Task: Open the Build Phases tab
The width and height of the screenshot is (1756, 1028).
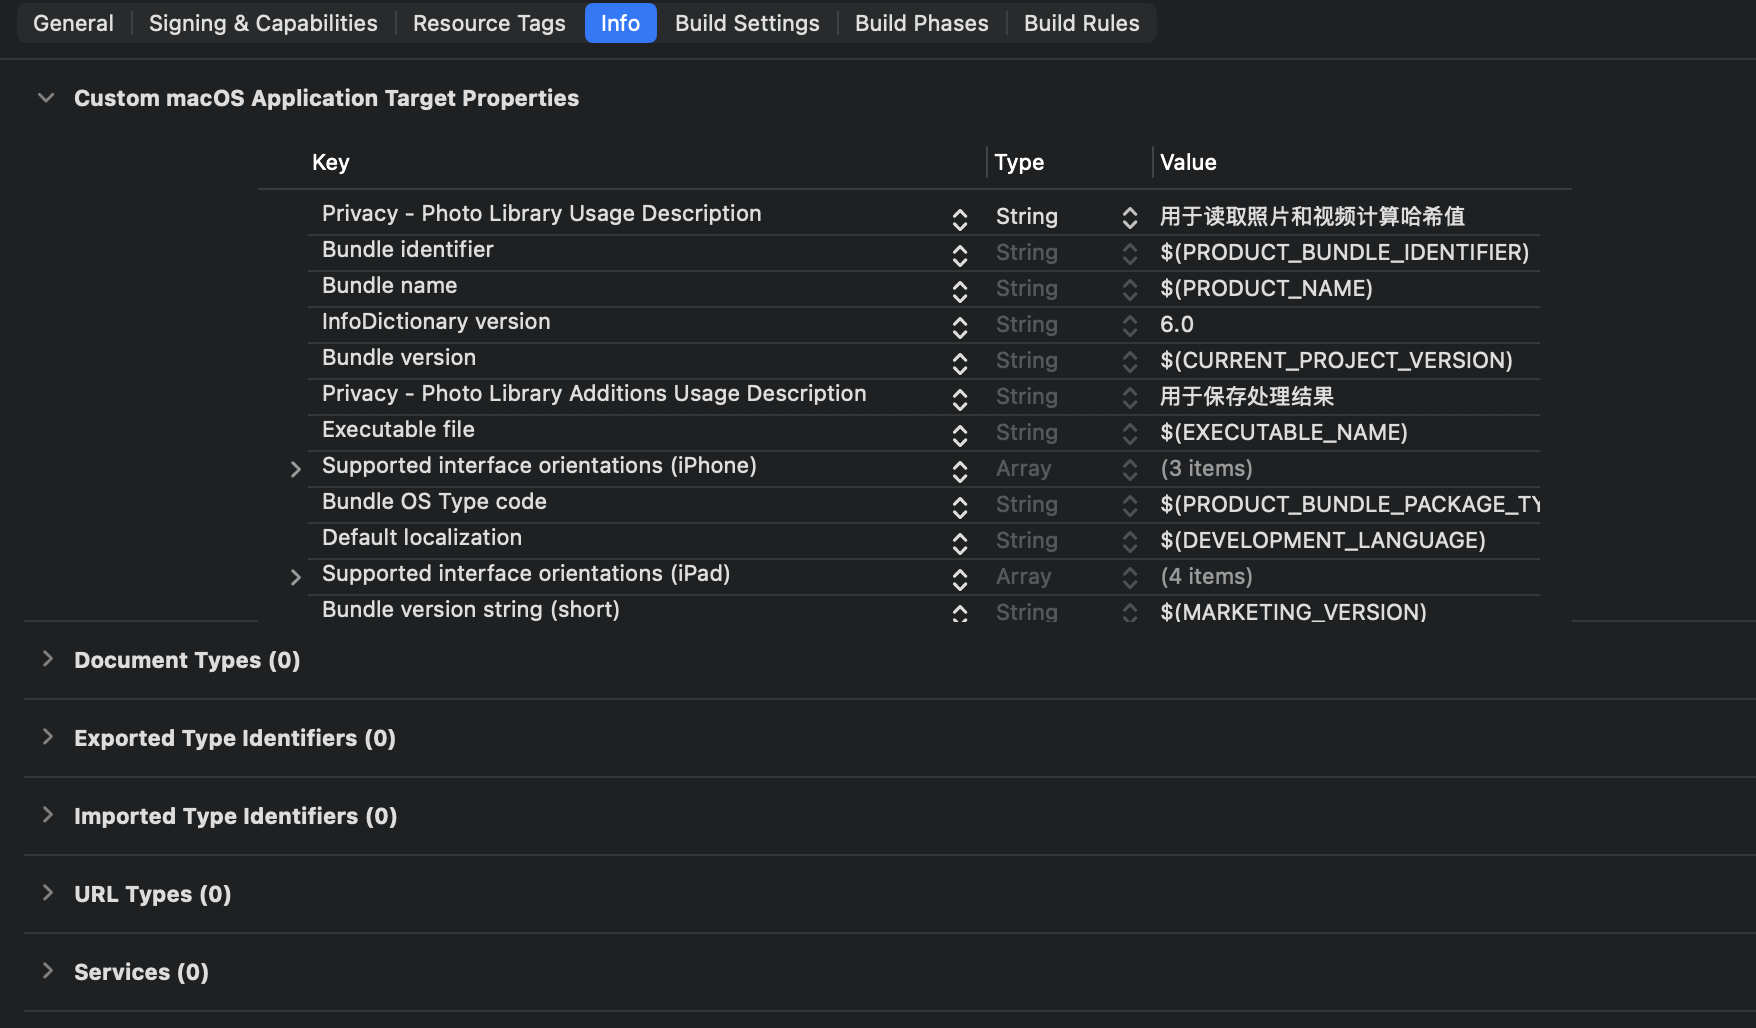Action: pyautogui.click(x=921, y=23)
